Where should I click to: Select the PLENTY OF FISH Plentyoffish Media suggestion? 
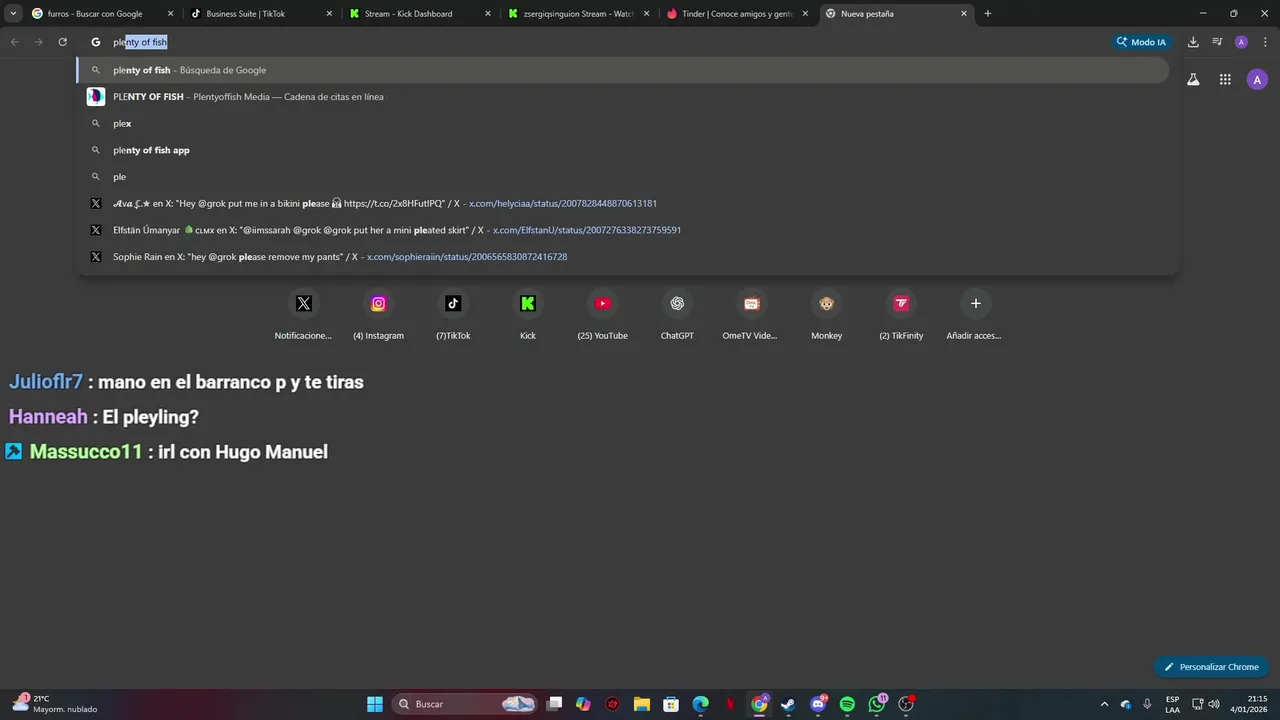[622, 97]
